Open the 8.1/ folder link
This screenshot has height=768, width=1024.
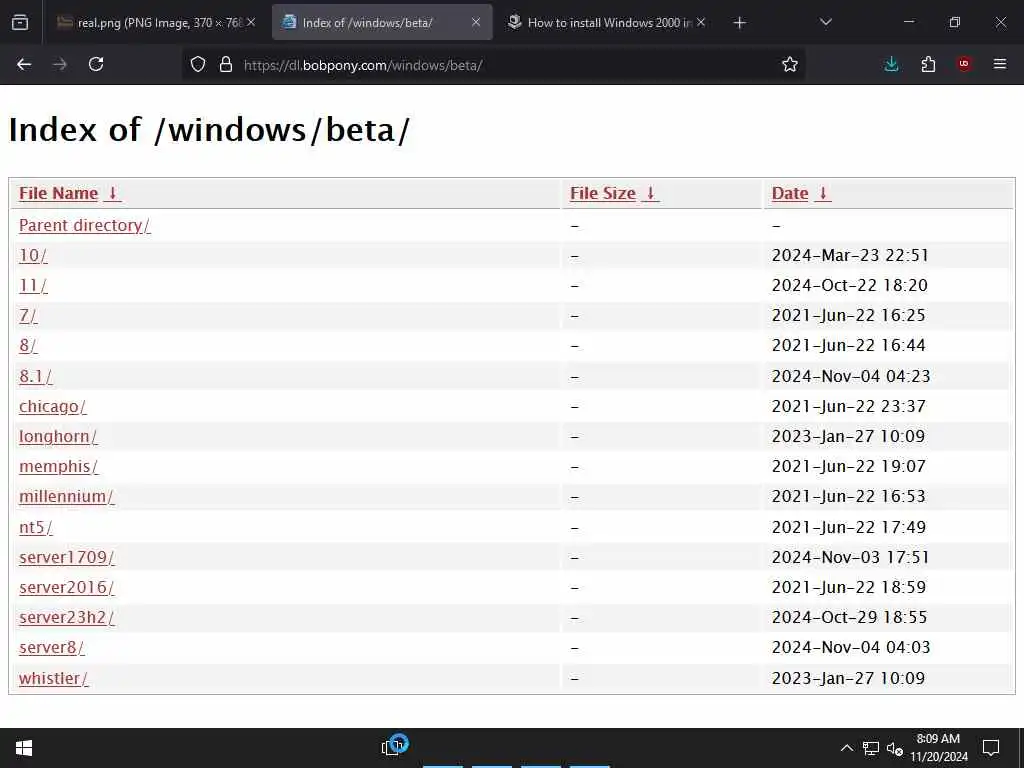click(x=35, y=376)
